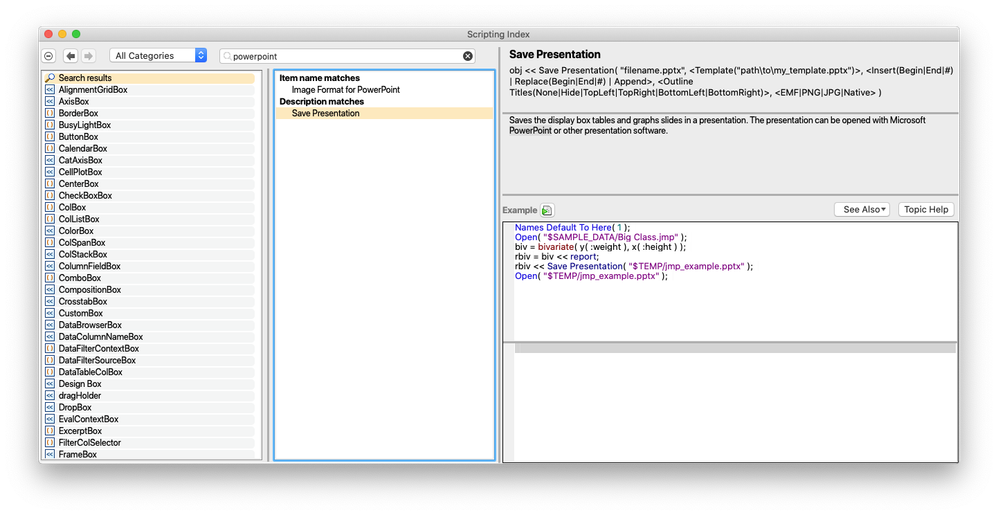Click the icon beside BorderBox
Screen dimensions: 998x515
(50, 113)
